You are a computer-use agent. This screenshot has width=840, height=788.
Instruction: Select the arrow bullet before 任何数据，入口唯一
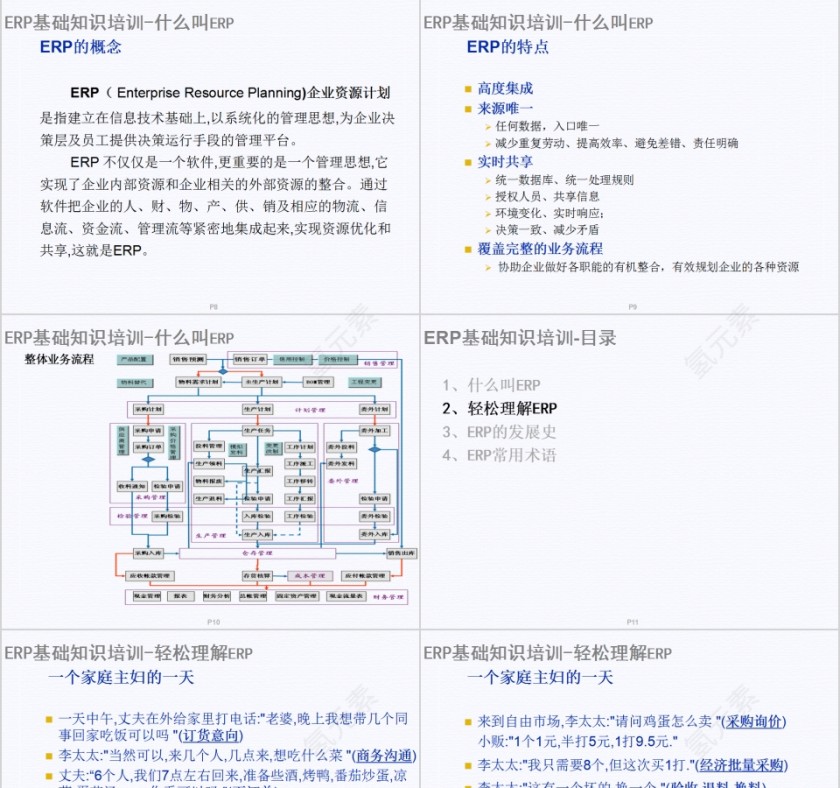(x=488, y=125)
